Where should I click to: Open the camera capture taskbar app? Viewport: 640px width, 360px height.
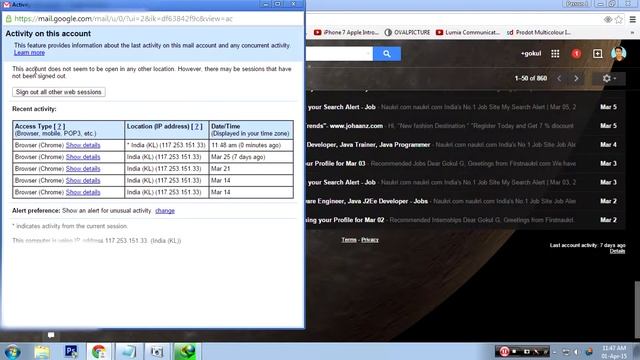point(157,352)
